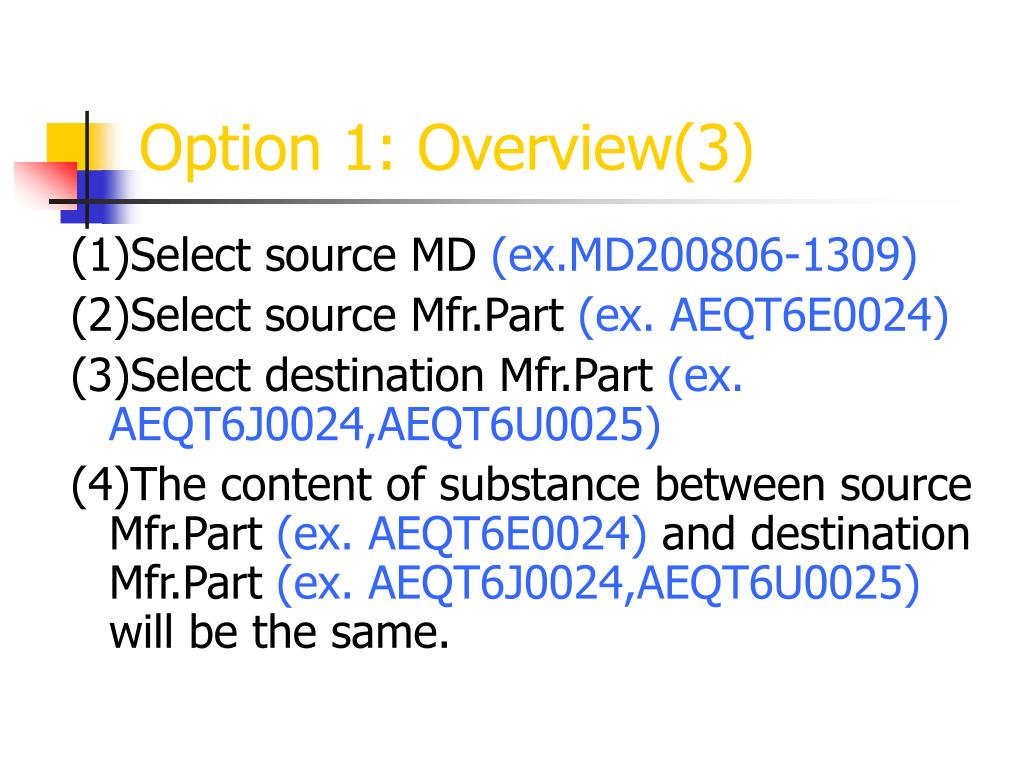Click the text '(2)Select source Mfr.Part'
The height and width of the screenshot is (768, 1024).
coord(317,316)
